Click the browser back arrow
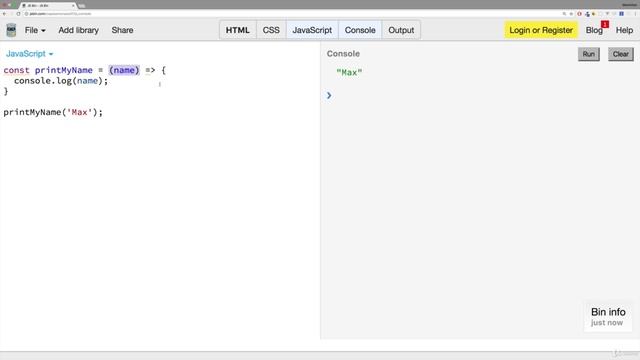Viewport: 640px width, 360px height. click(4, 14)
